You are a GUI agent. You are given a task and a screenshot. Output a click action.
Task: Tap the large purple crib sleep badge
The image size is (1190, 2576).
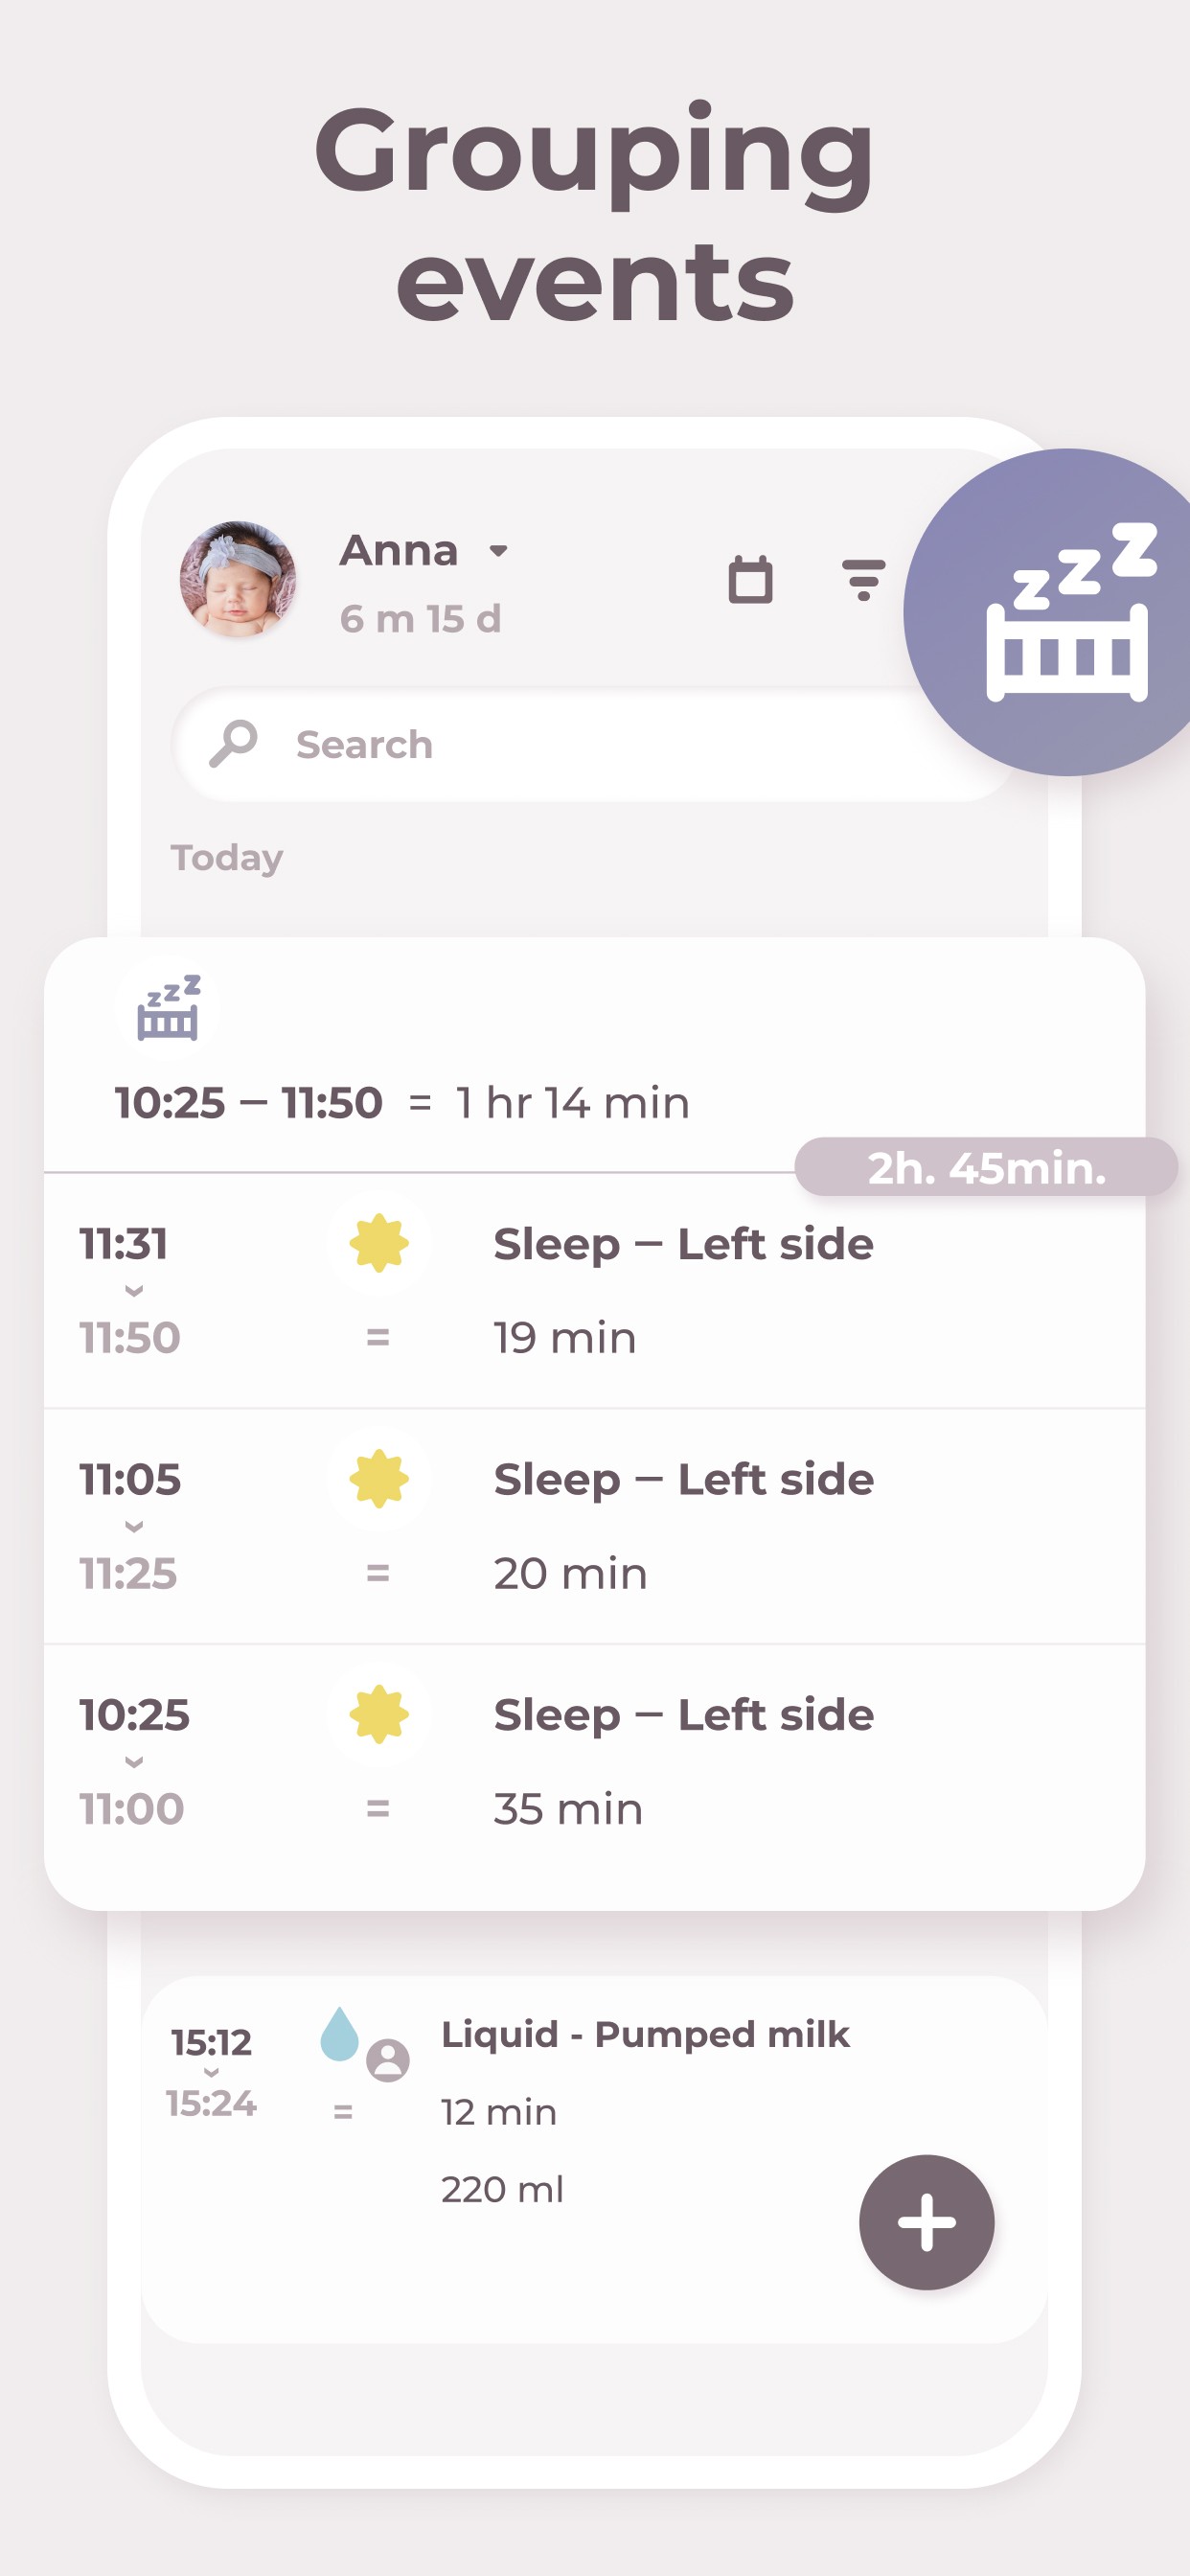(x=1066, y=612)
